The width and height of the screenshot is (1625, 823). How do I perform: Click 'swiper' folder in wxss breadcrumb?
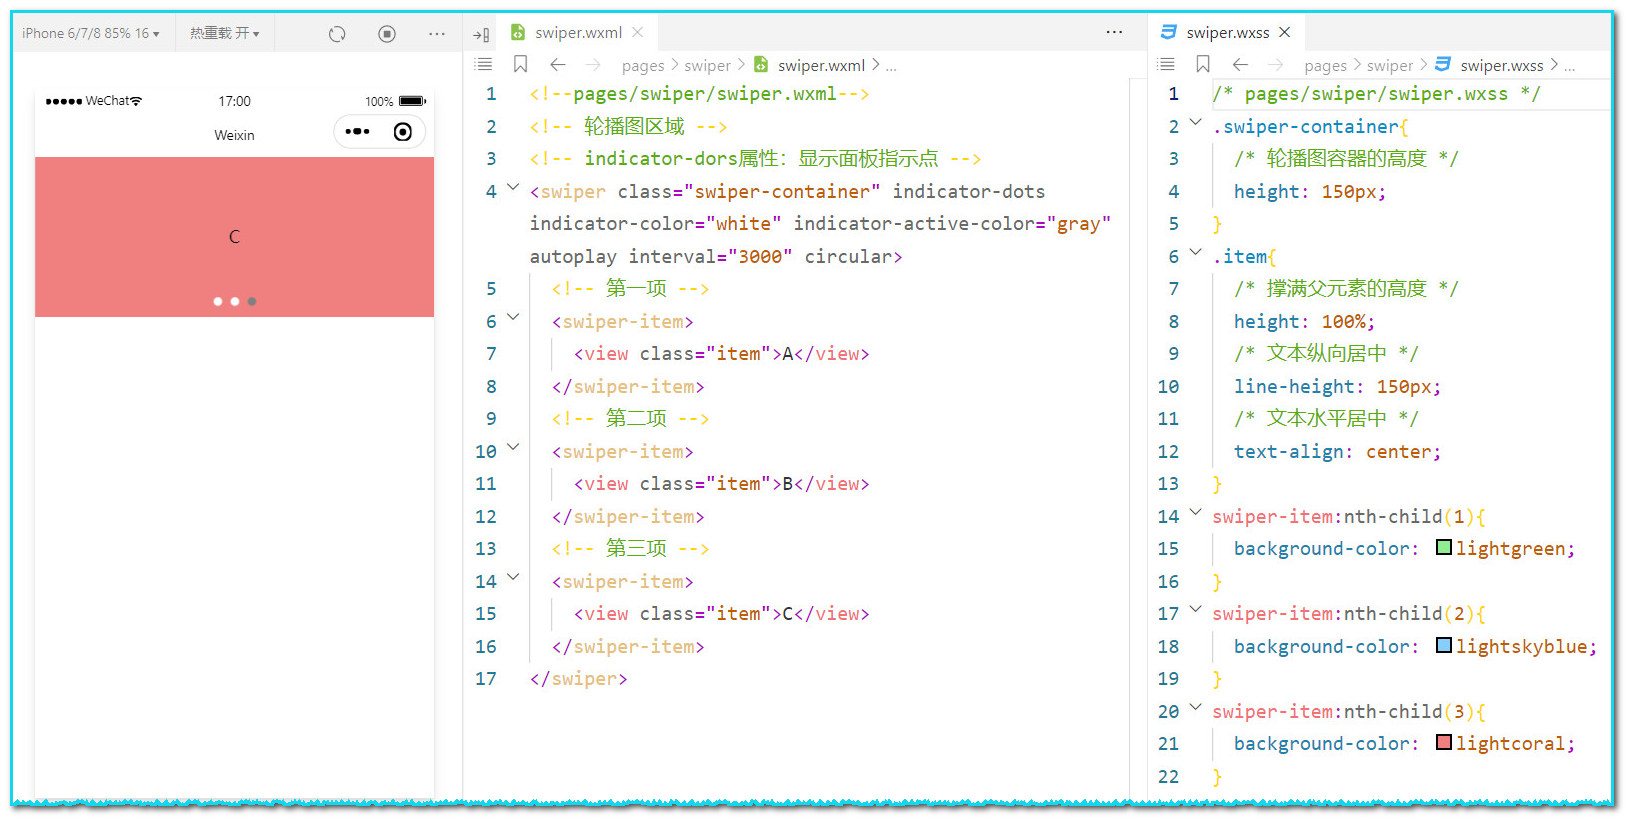[1390, 65]
